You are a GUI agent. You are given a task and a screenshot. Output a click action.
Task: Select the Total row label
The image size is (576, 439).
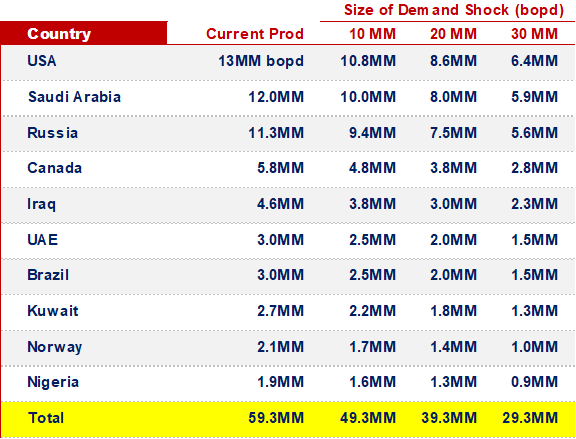coord(46,418)
